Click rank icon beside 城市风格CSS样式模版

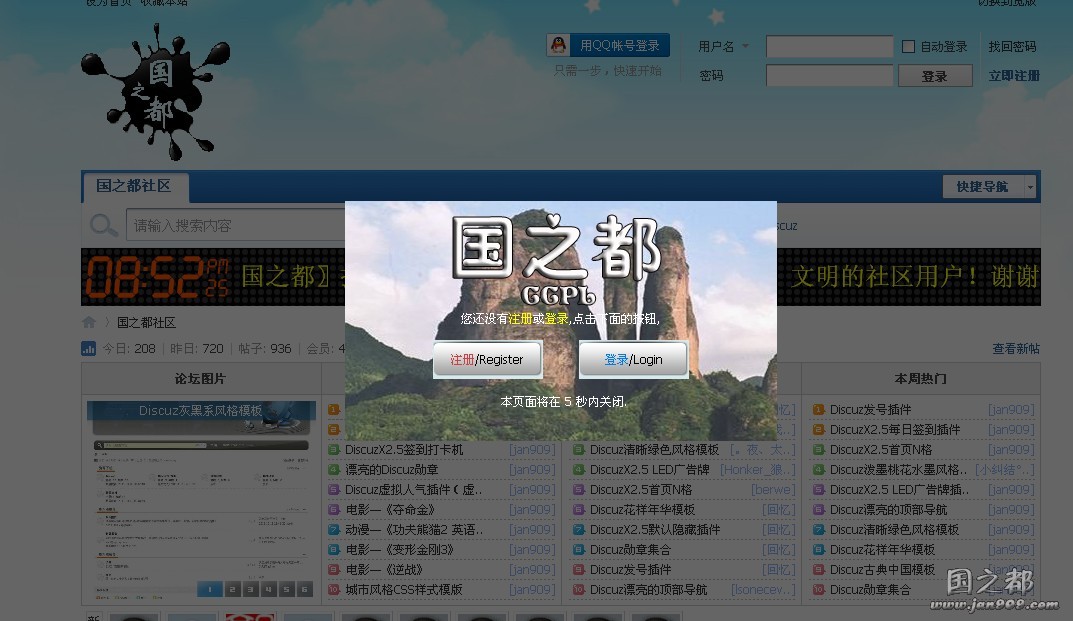(334, 590)
